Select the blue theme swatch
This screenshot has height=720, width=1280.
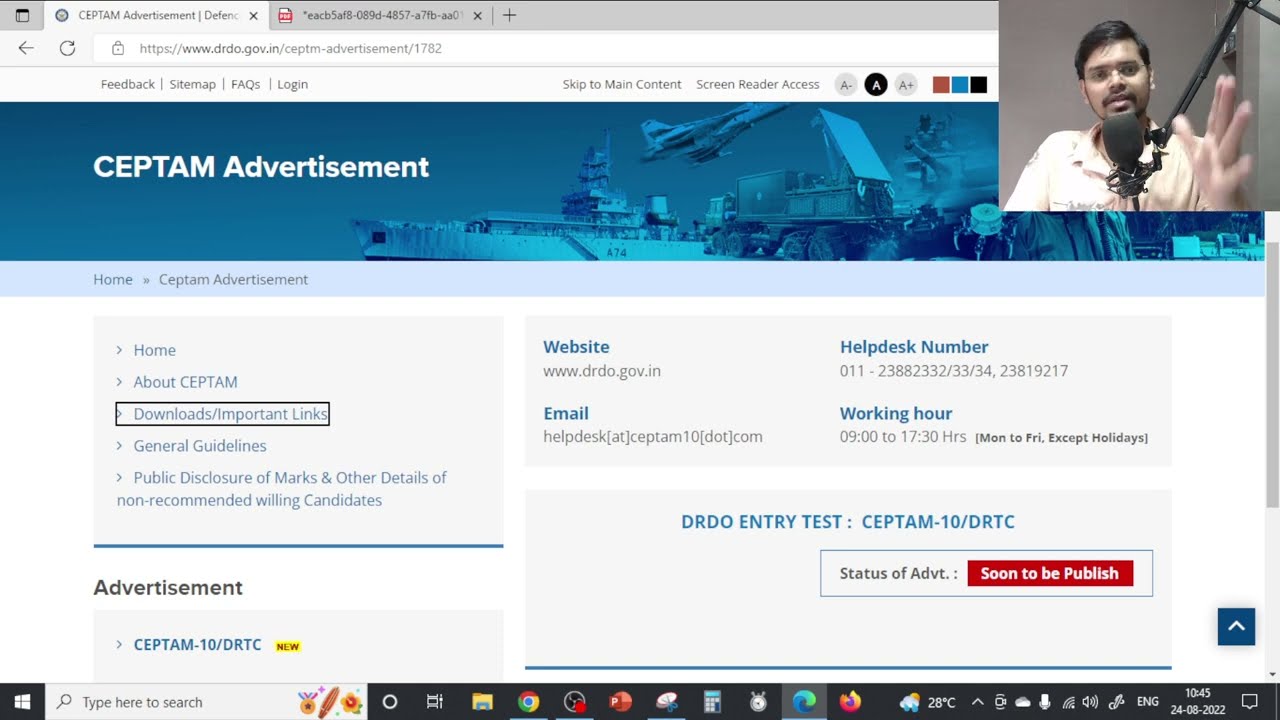click(x=960, y=85)
